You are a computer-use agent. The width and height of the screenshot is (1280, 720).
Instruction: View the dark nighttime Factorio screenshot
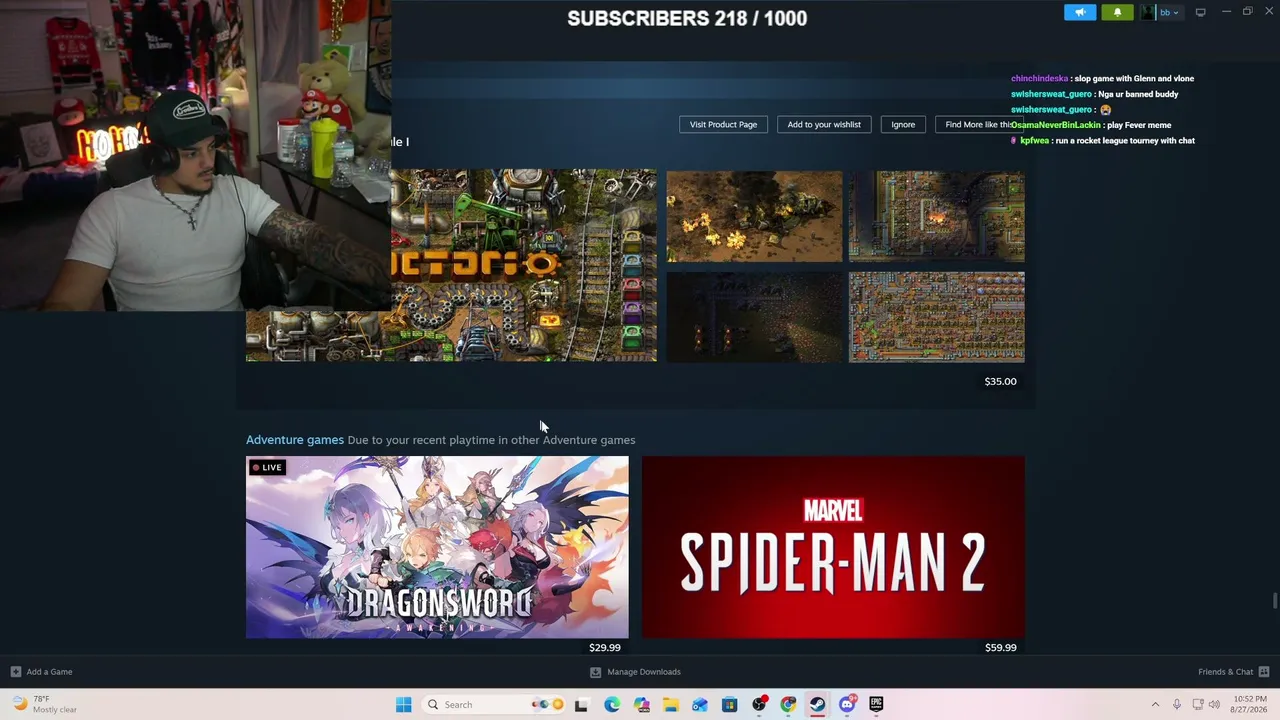[x=754, y=317]
